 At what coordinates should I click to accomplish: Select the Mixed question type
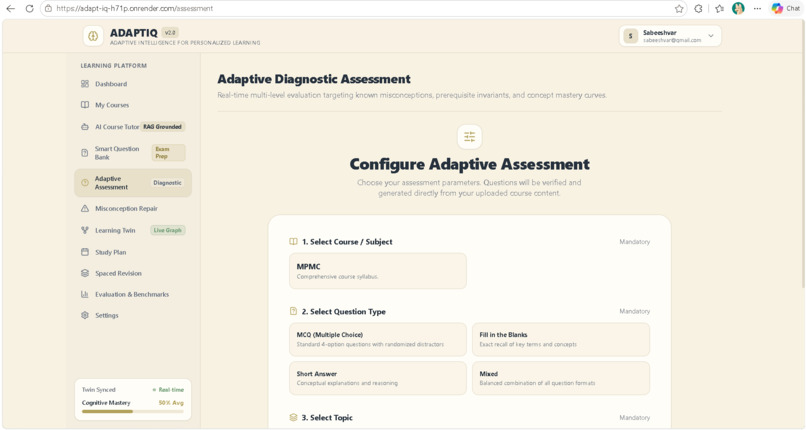coord(561,378)
